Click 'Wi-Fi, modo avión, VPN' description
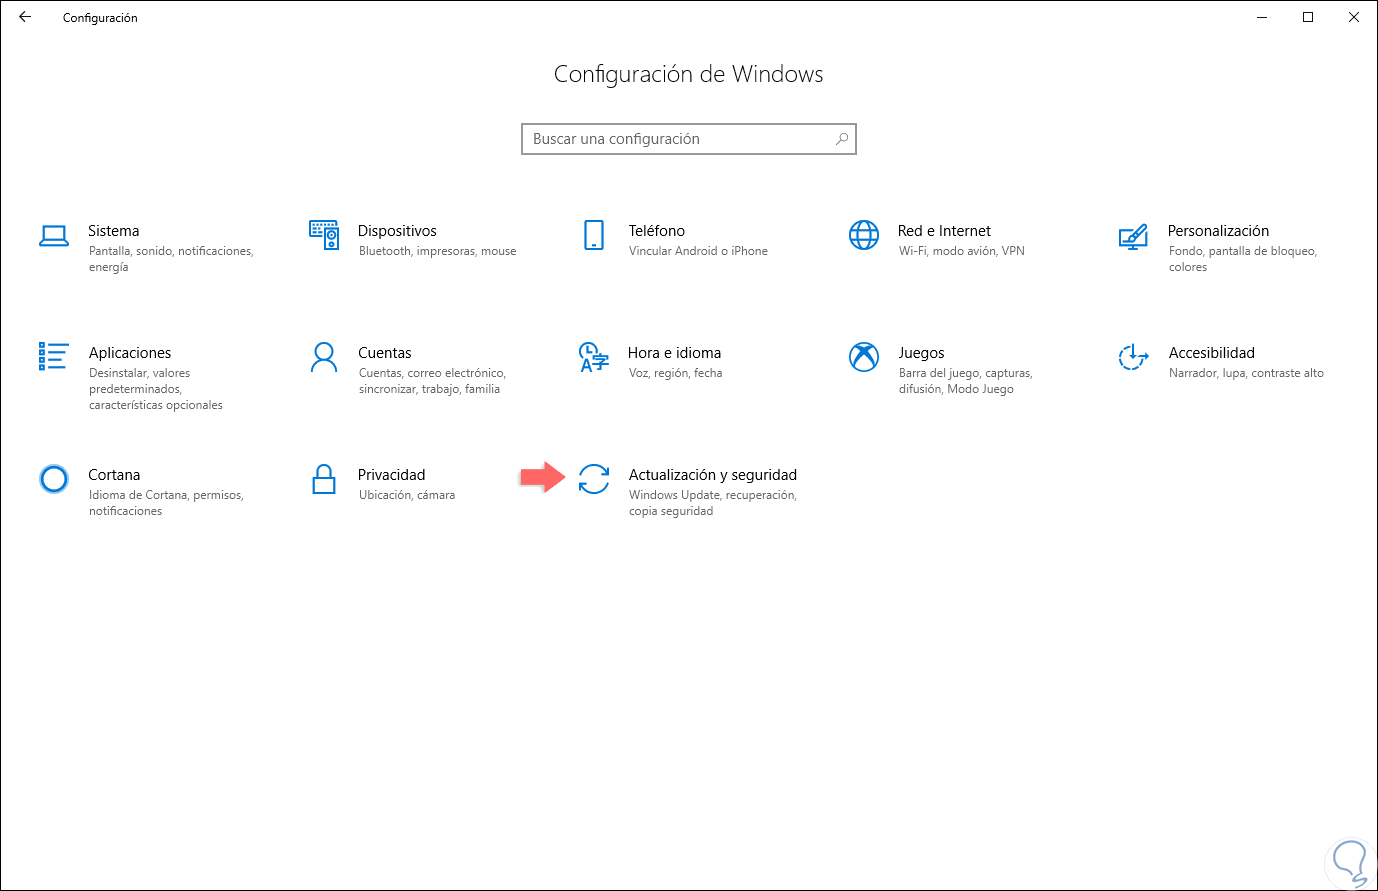 (x=962, y=251)
